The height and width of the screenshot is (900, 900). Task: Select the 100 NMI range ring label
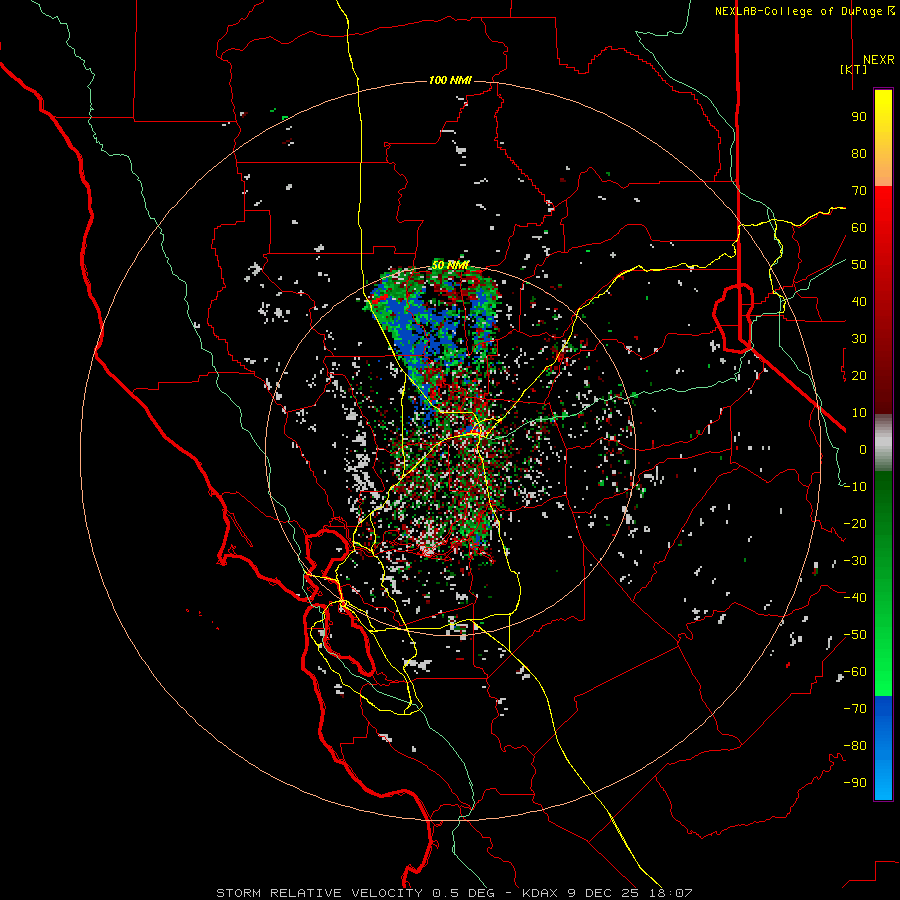click(x=450, y=80)
